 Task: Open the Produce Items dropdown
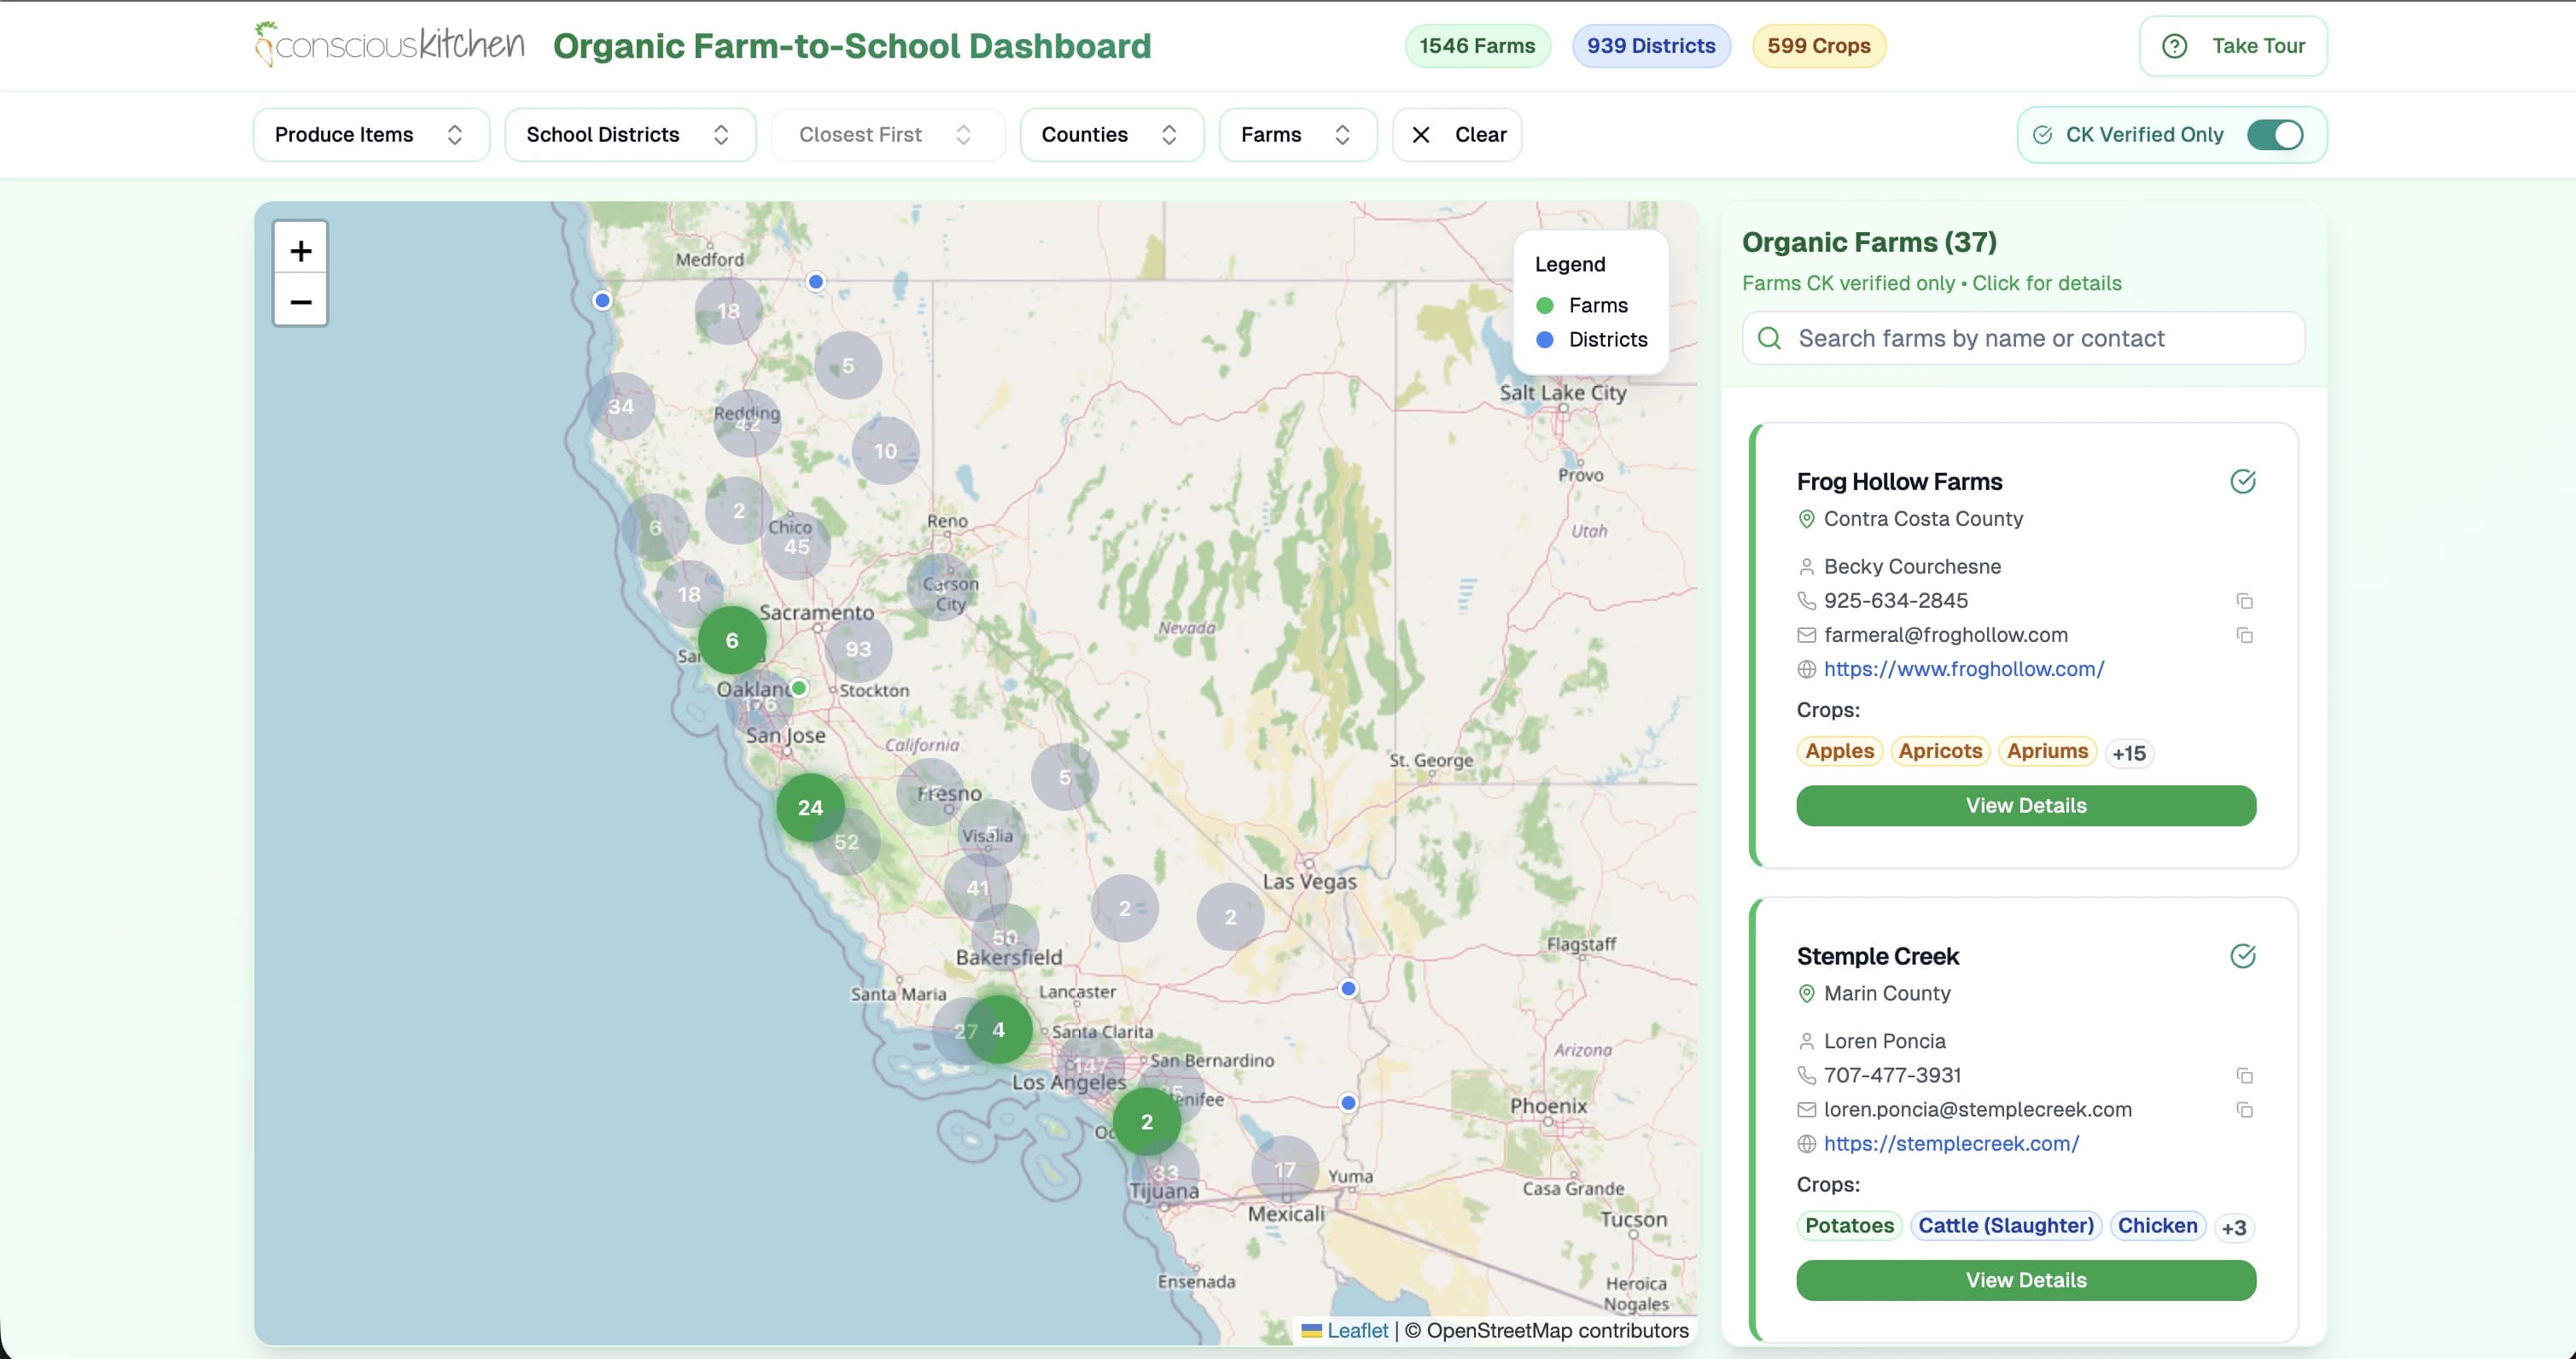(x=371, y=135)
